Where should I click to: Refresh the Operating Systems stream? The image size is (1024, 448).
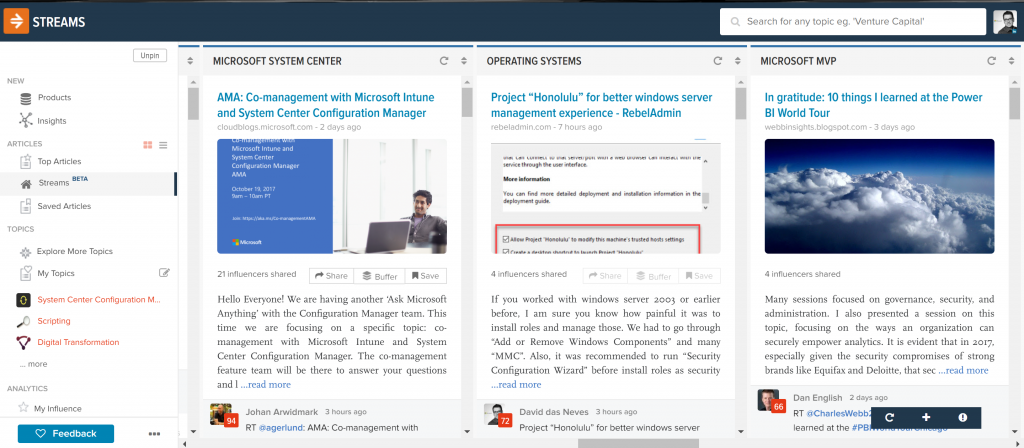pyautogui.click(x=718, y=61)
